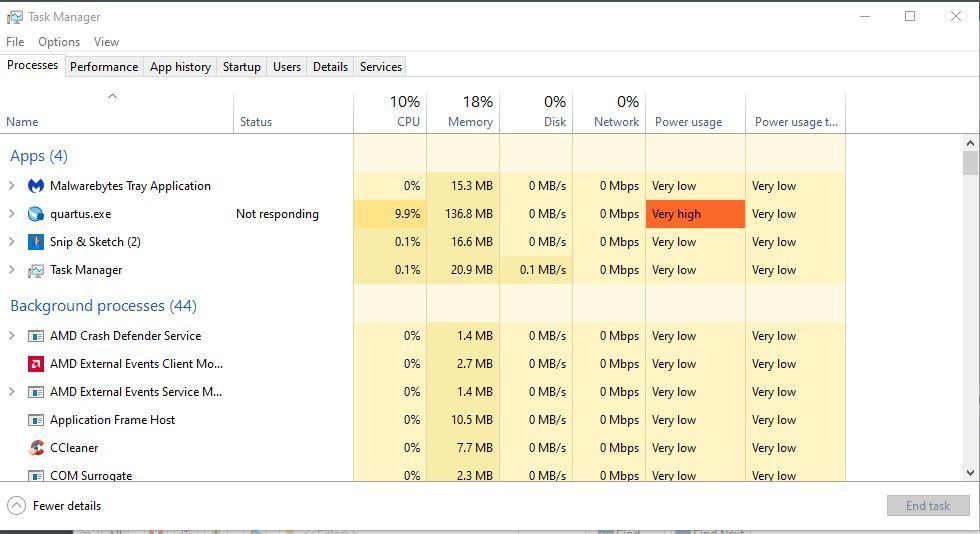The width and height of the screenshot is (980, 534).
Task: Select the quartus.exe process icon
Action: [x=36, y=214]
